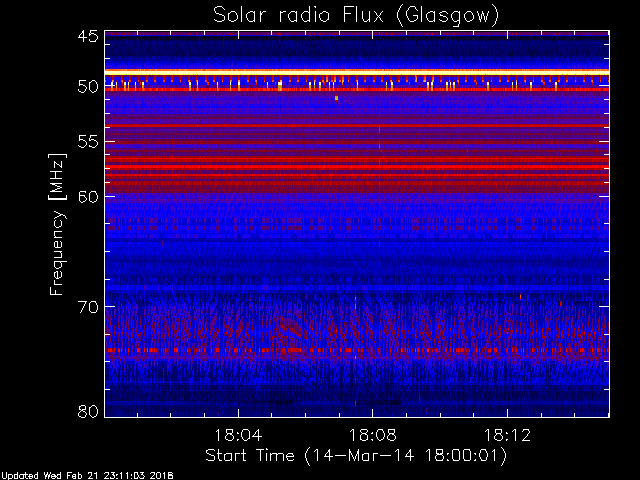Click the "Solar radio Flux (Glasgow)" plot title
This screenshot has height=480, width=640.
[x=356, y=15]
